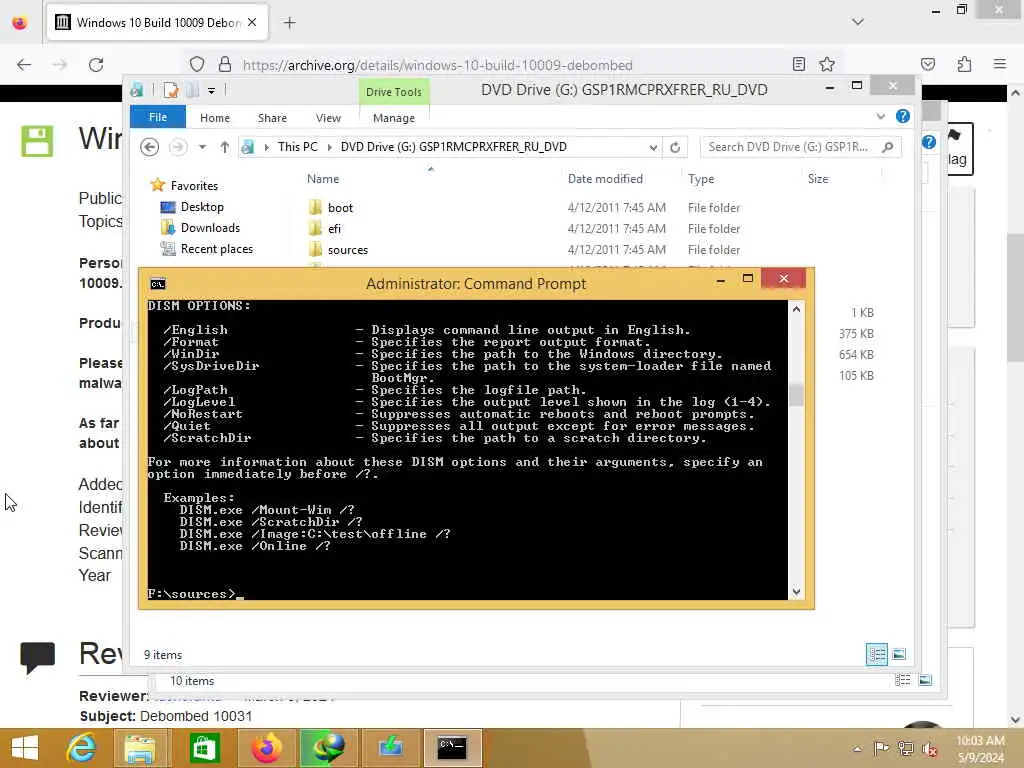Click the network tray icon

[905, 748]
